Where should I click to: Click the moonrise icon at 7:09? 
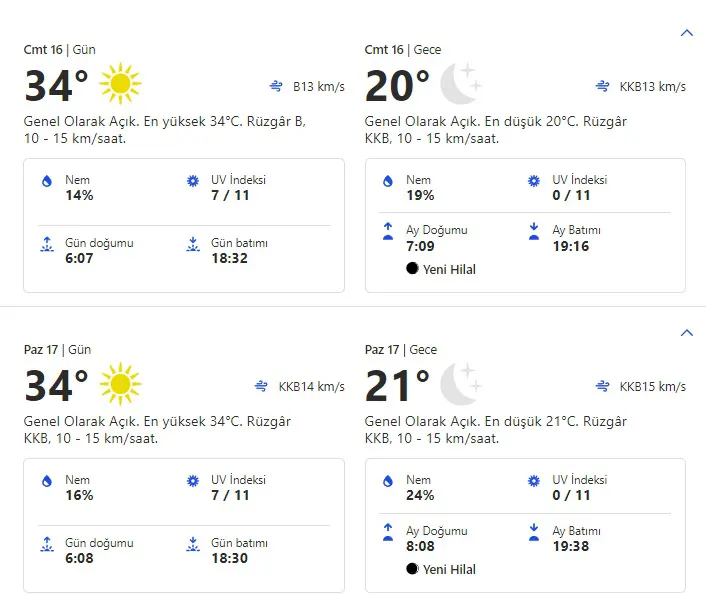tap(388, 231)
